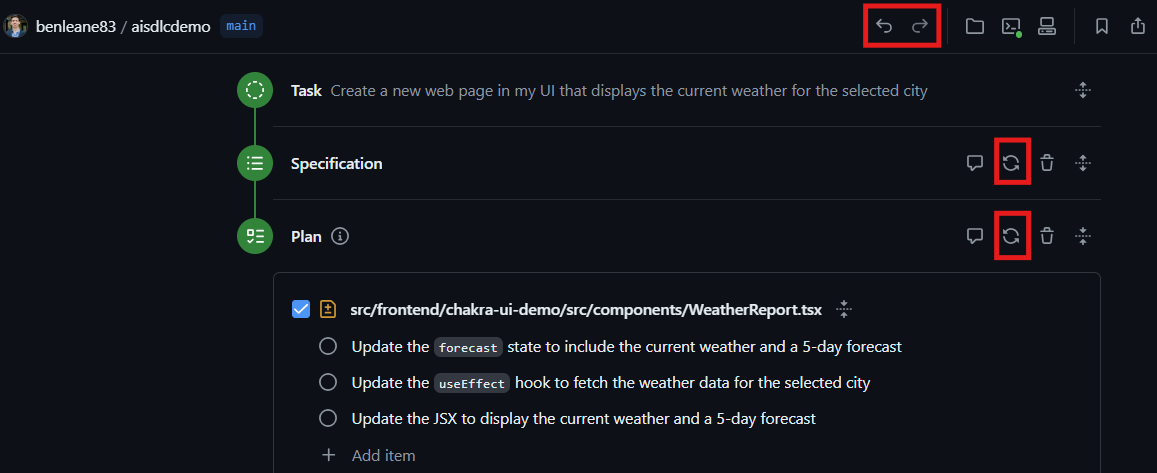The height and width of the screenshot is (473, 1157).
Task: Delete the Specification section
Action: tap(1046, 163)
